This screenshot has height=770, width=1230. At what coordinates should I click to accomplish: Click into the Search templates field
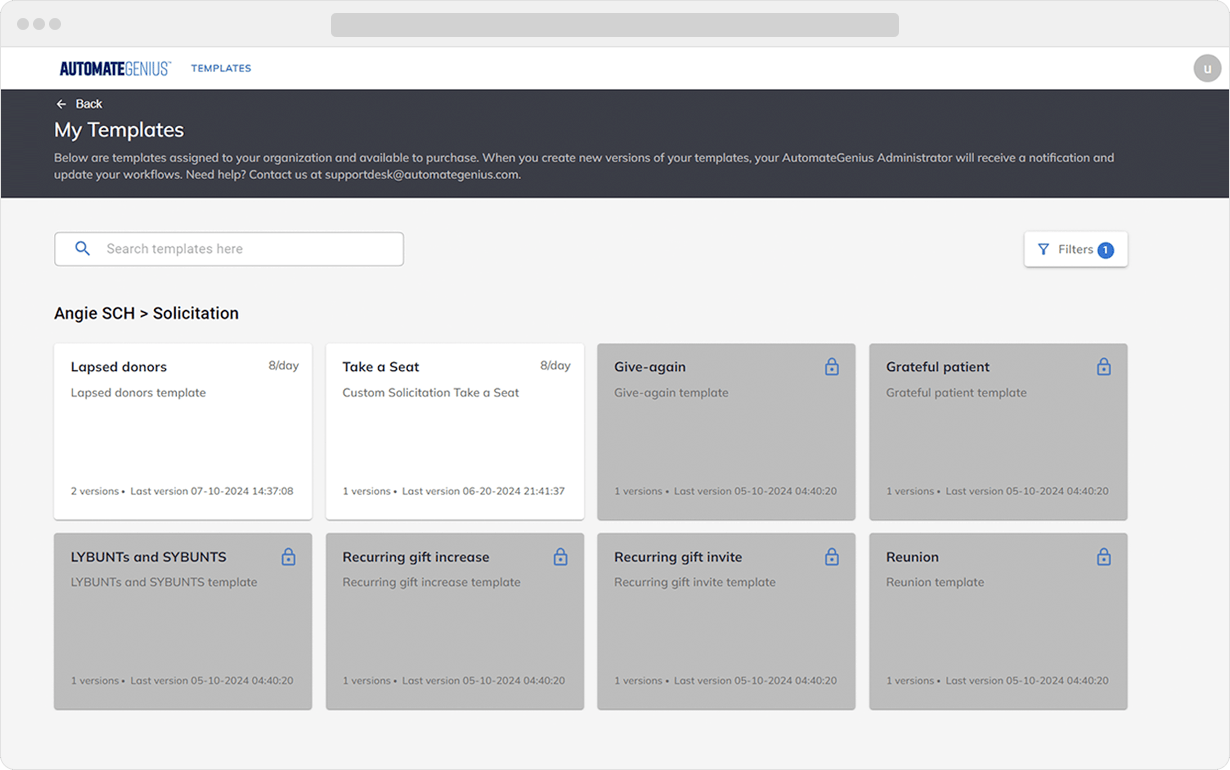pyautogui.click(x=250, y=249)
